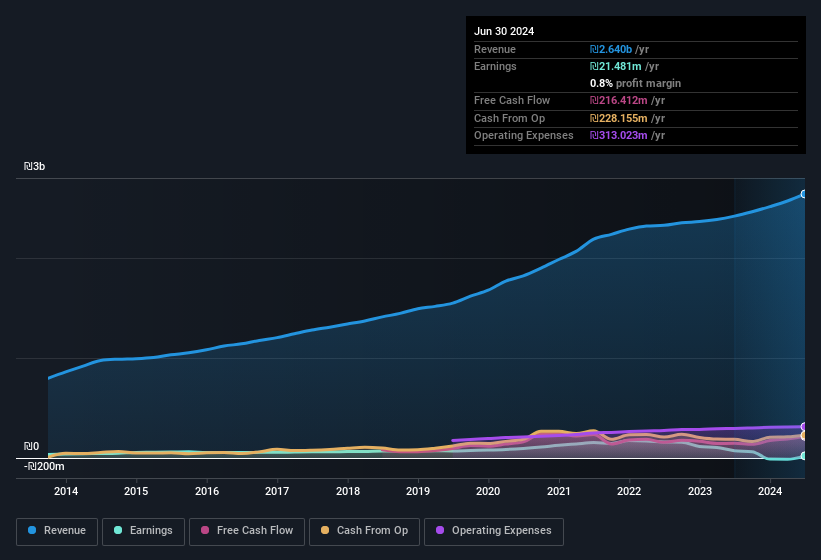Image resolution: width=821 pixels, height=560 pixels.
Task: Click the ₪3b y-axis label
Action: (35, 166)
